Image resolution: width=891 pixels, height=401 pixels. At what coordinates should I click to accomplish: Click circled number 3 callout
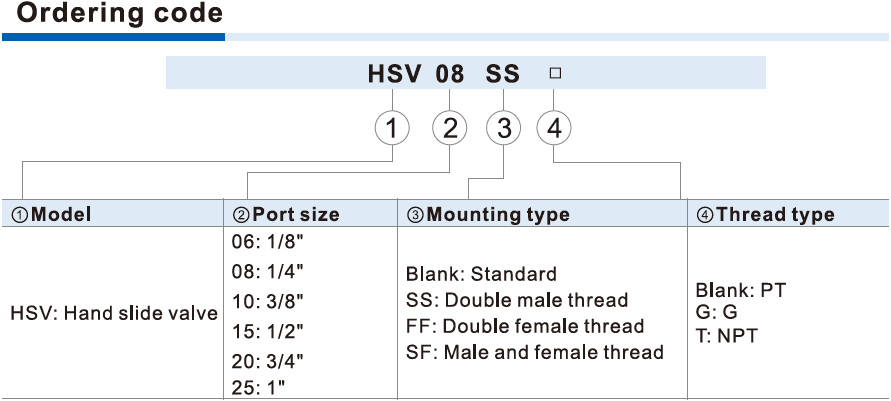pos(504,128)
